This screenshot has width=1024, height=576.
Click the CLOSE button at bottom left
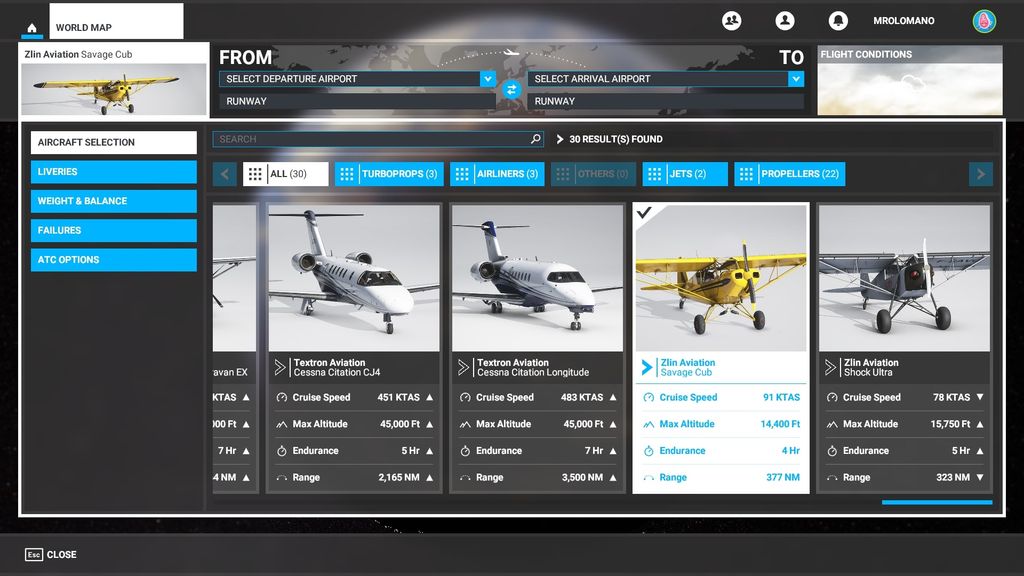pyautogui.click(x=50, y=554)
